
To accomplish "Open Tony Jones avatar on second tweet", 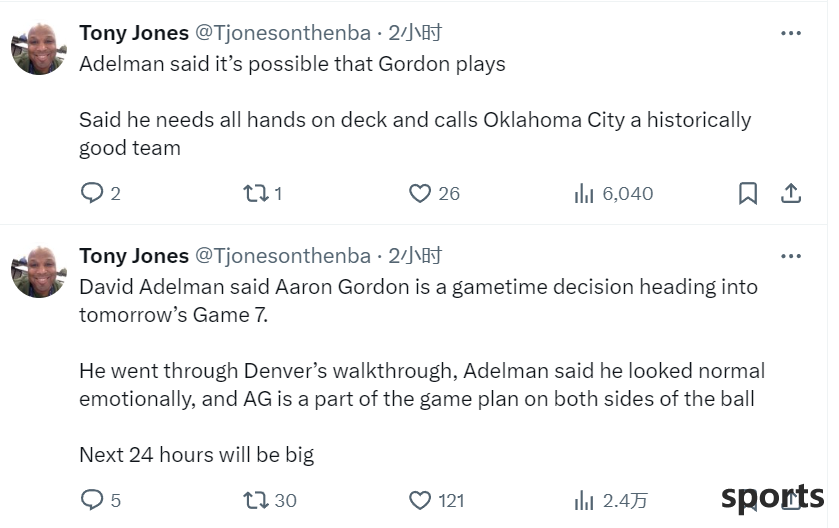I will tap(39, 271).
